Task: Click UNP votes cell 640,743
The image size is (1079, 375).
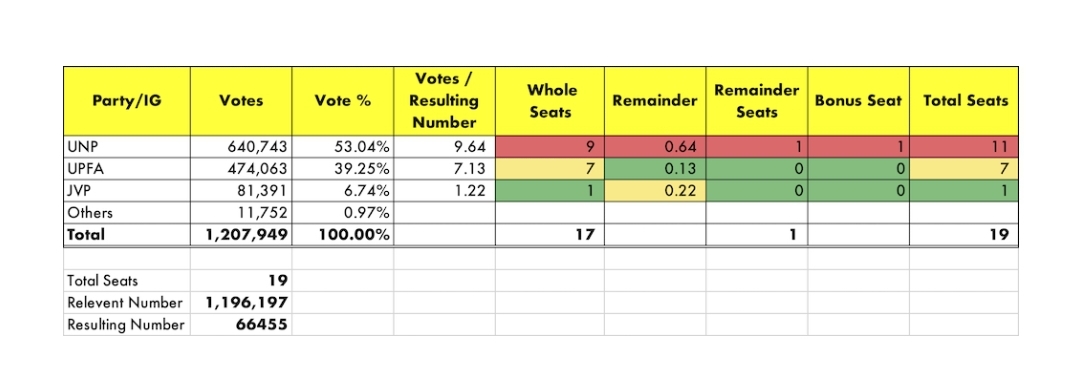Action: point(241,146)
